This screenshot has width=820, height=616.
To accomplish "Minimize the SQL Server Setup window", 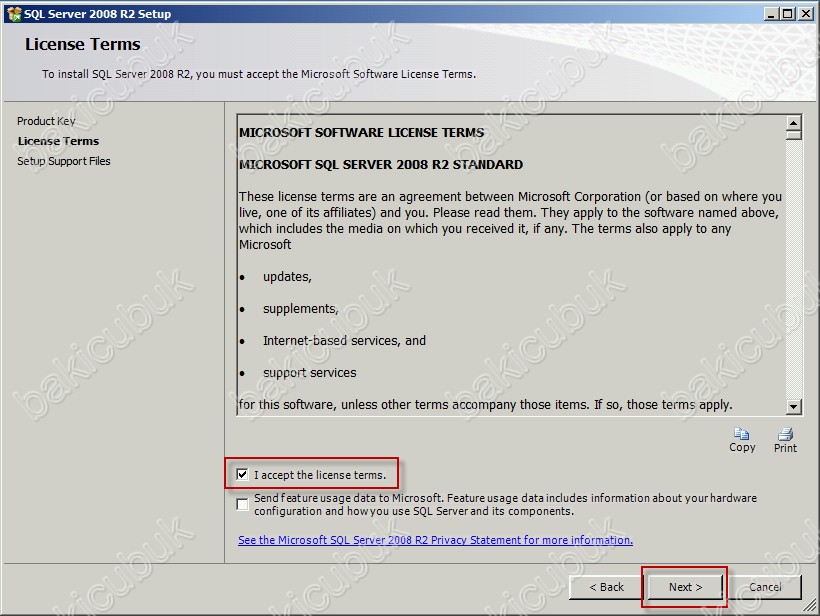I will 770,14.
